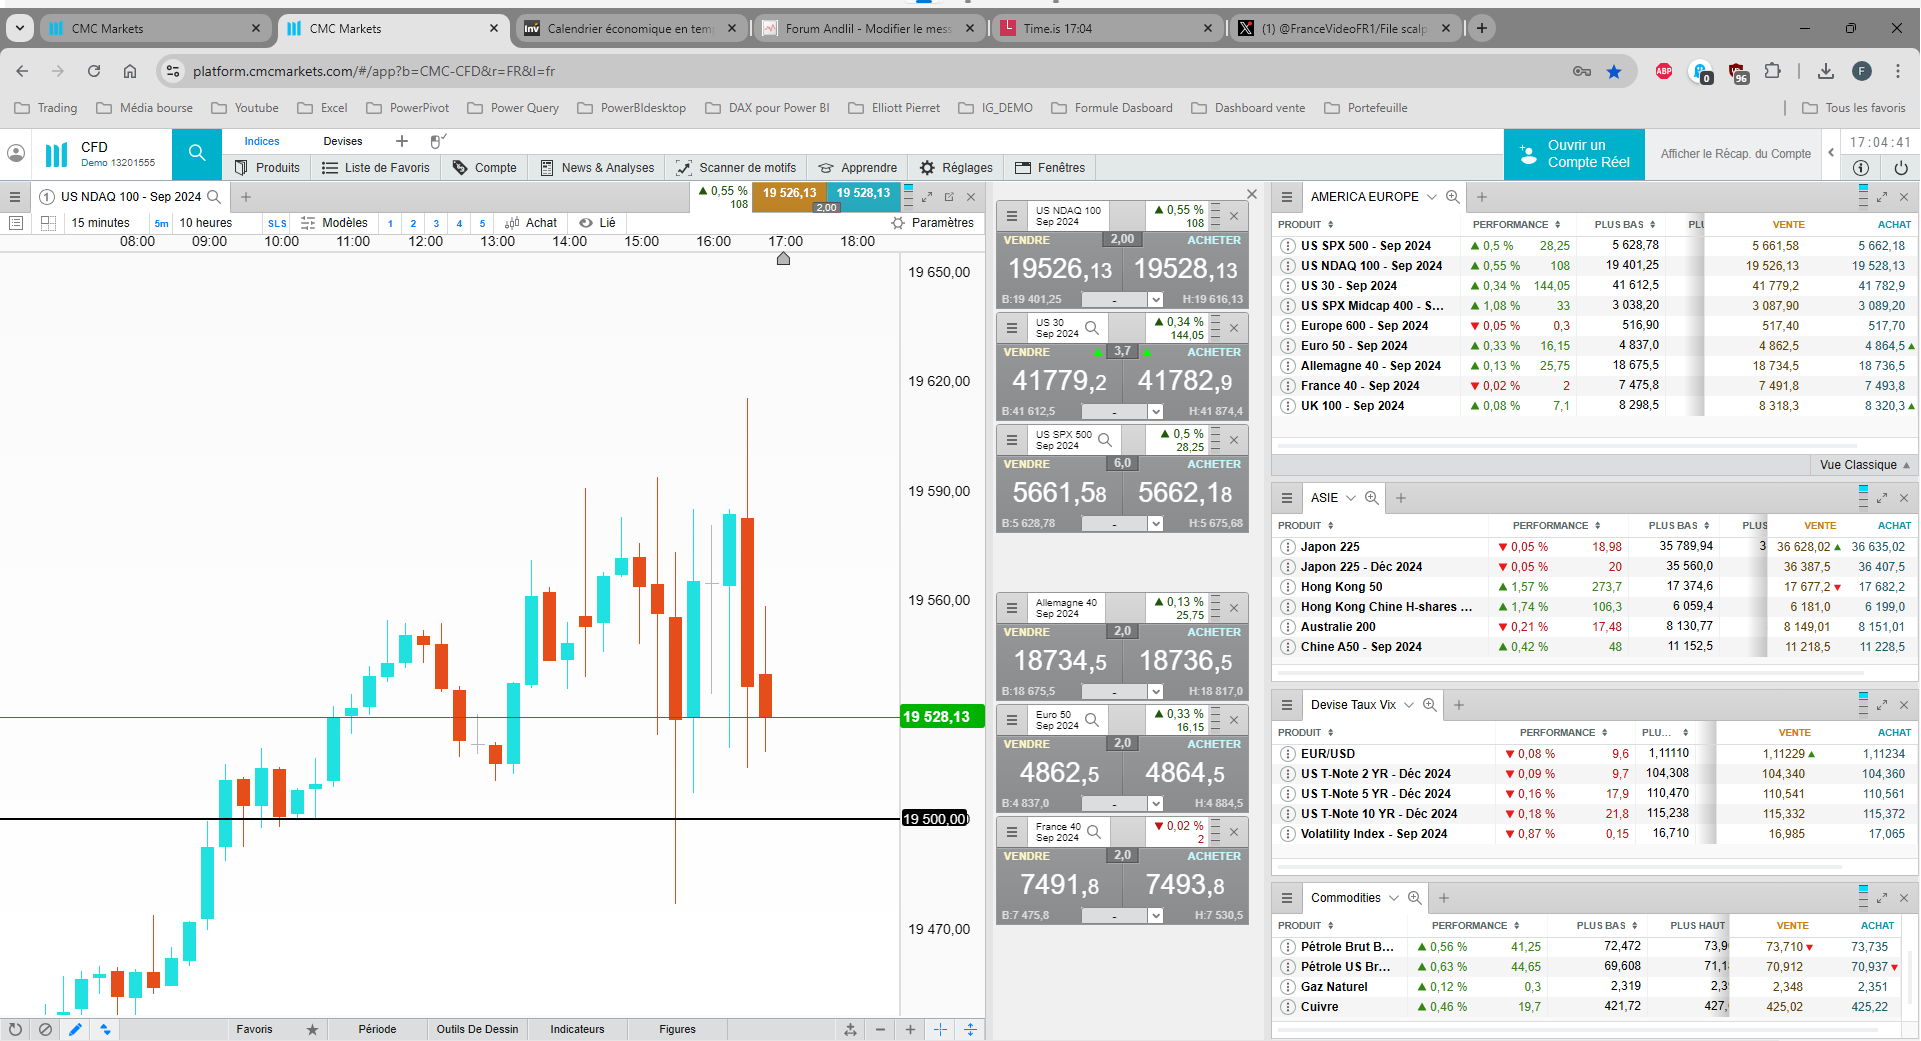
Task: Open options for France 40 - Sep 2024 row
Action: 1287,386
